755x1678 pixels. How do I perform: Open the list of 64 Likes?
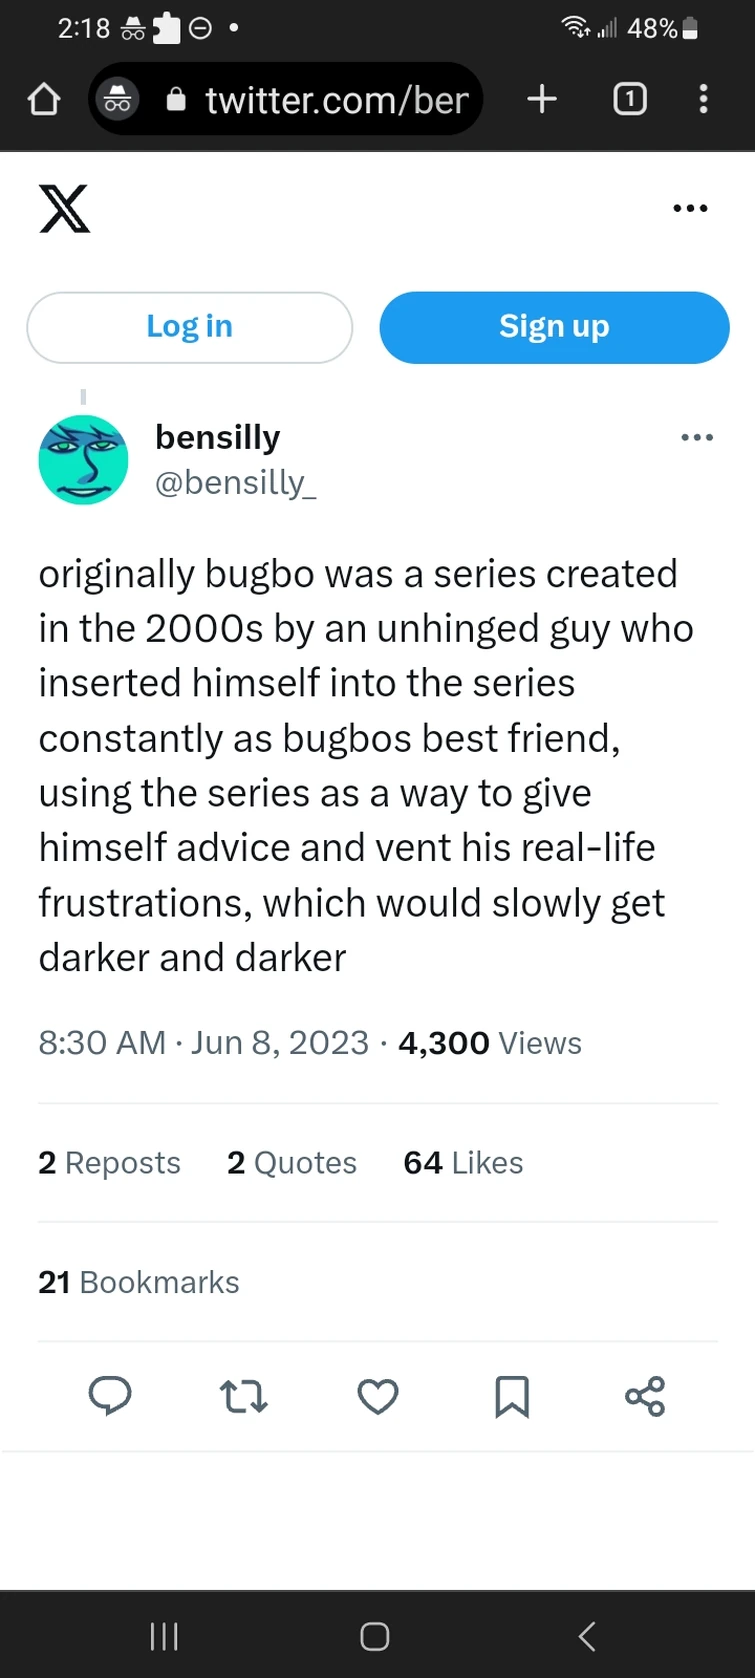pos(462,1162)
